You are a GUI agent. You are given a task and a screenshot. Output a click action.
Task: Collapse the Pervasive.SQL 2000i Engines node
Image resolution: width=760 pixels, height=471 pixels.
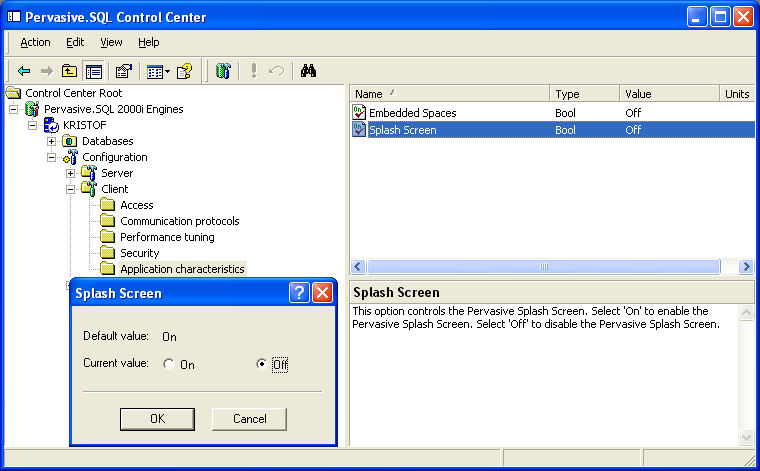[14, 109]
